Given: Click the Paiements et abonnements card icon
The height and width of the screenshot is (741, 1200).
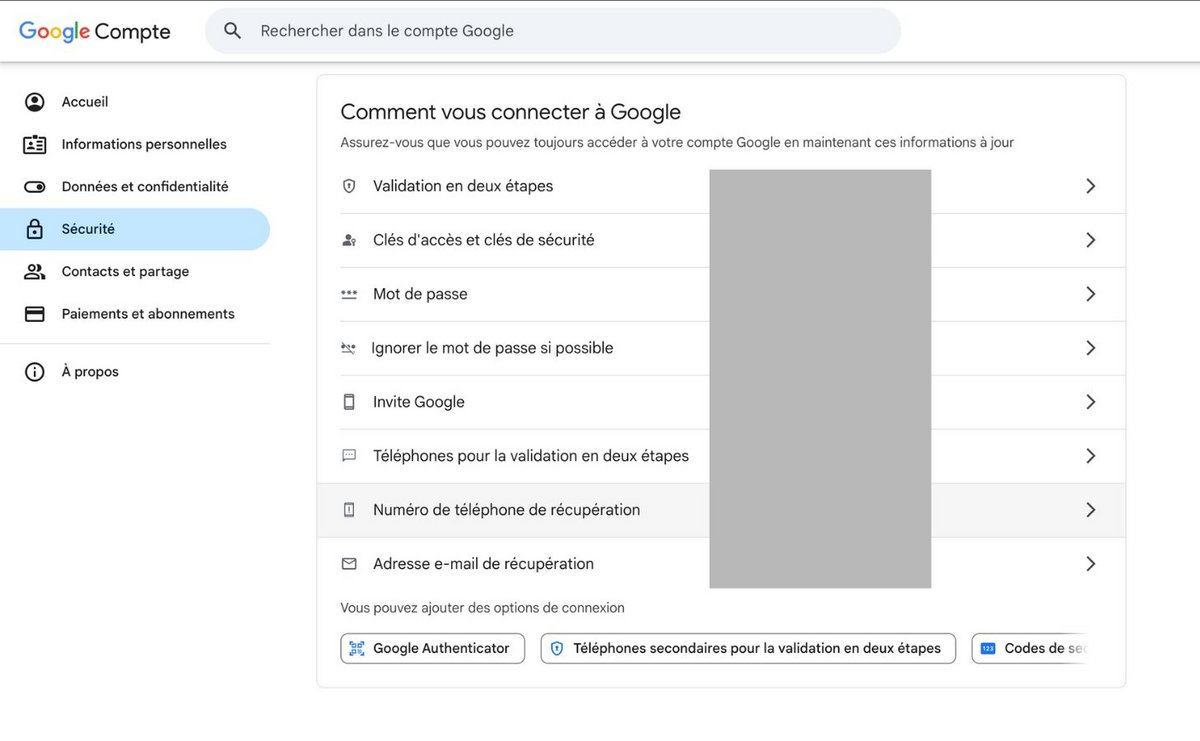Looking at the screenshot, I should (35, 314).
